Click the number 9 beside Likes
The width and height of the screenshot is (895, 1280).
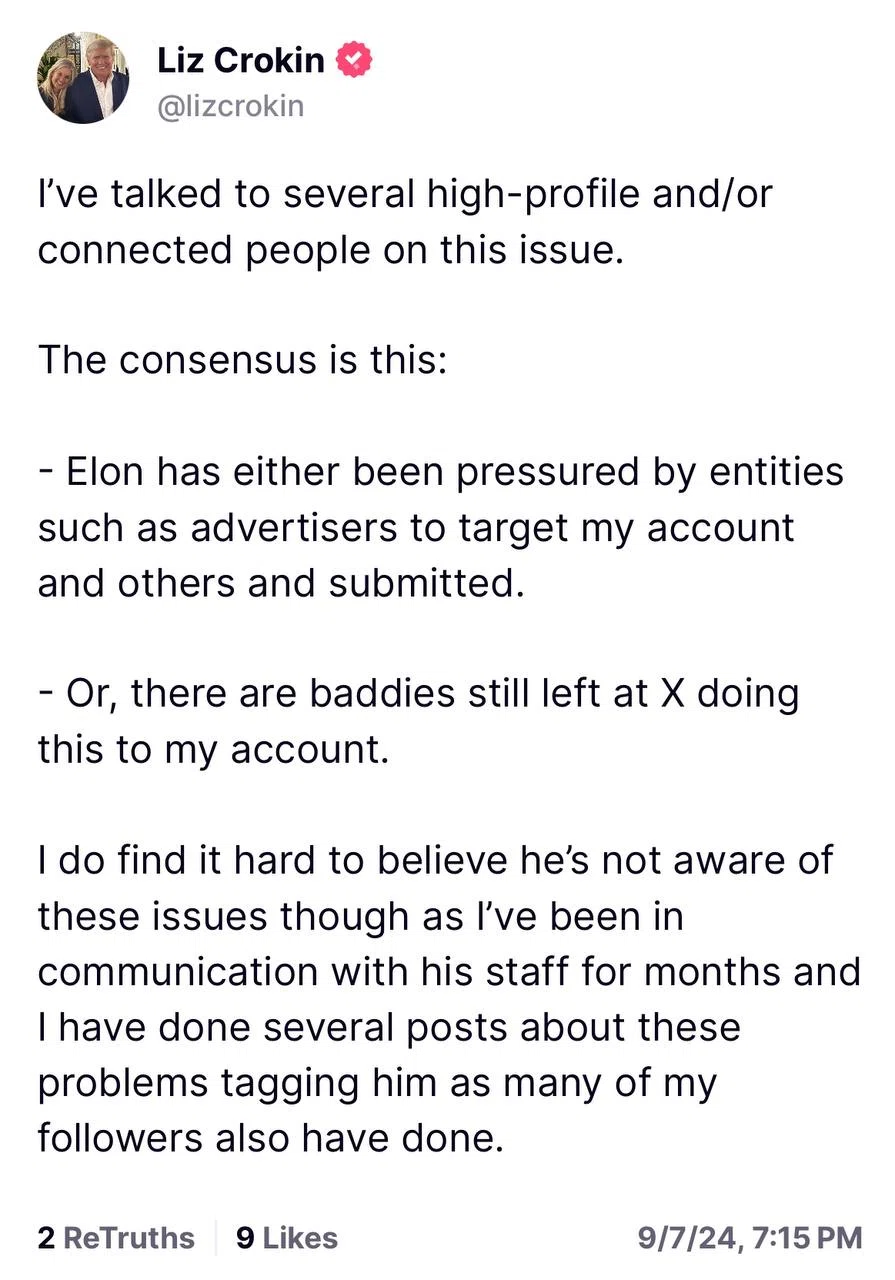(245, 1238)
